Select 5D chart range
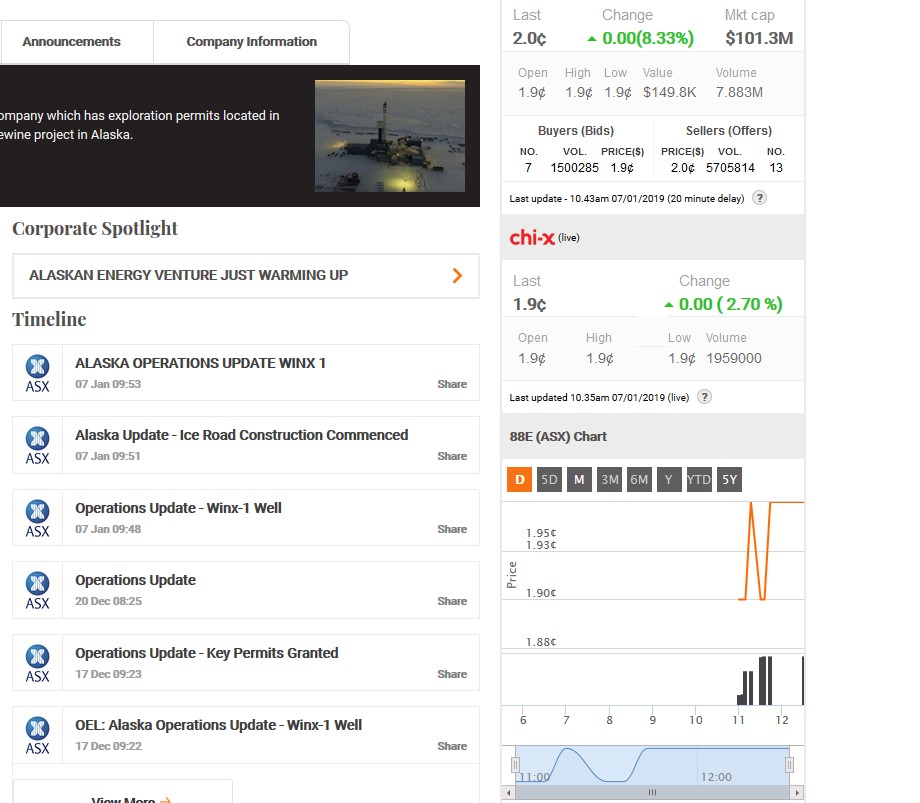The width and height of the screenshot is (920, 803). 549,480
